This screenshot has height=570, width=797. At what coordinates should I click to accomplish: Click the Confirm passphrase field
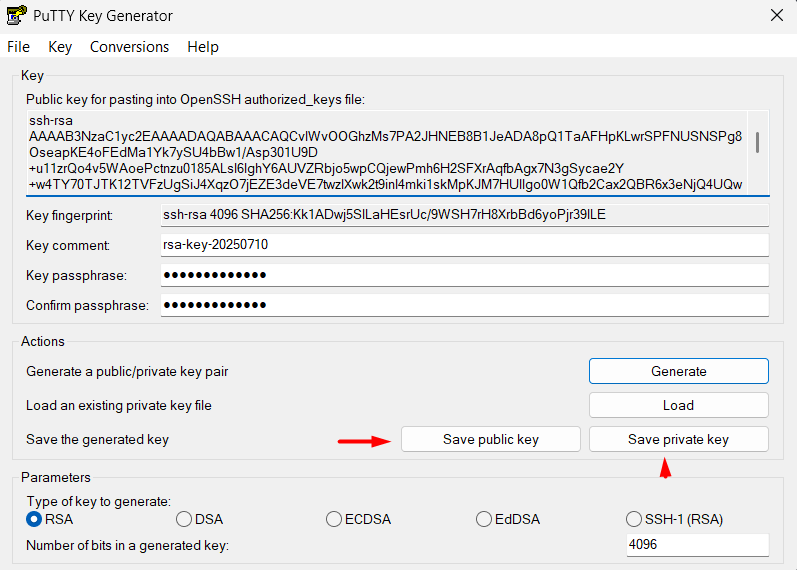point(465,305)
